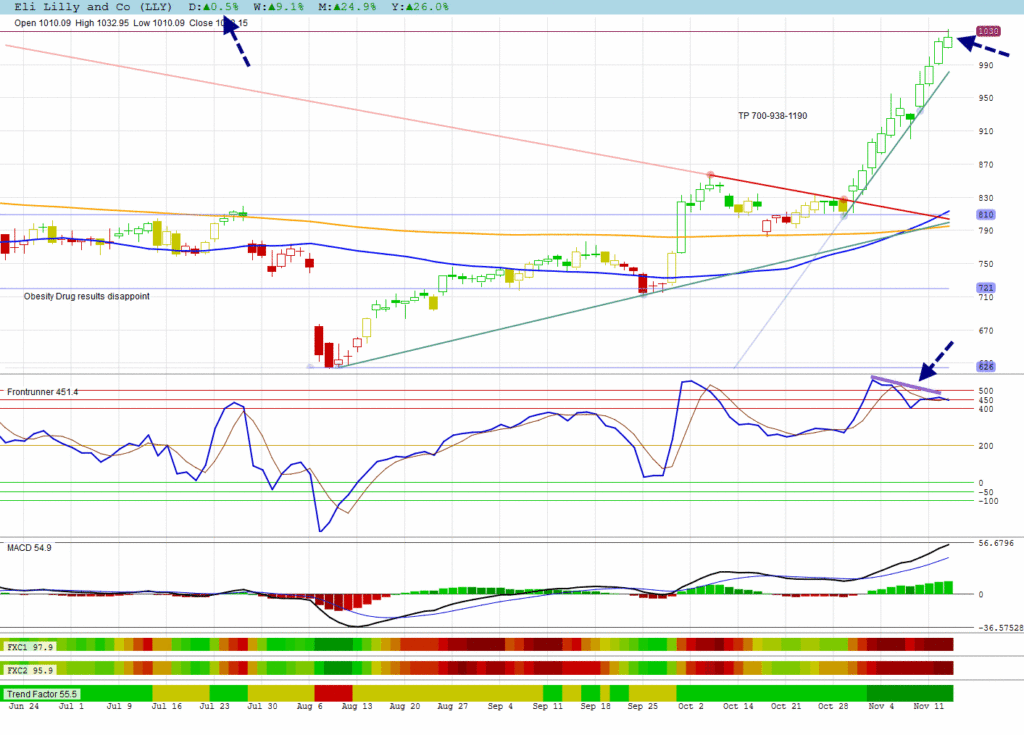Select the MACD 54.9 indicator title

click(x=28, y=548)
